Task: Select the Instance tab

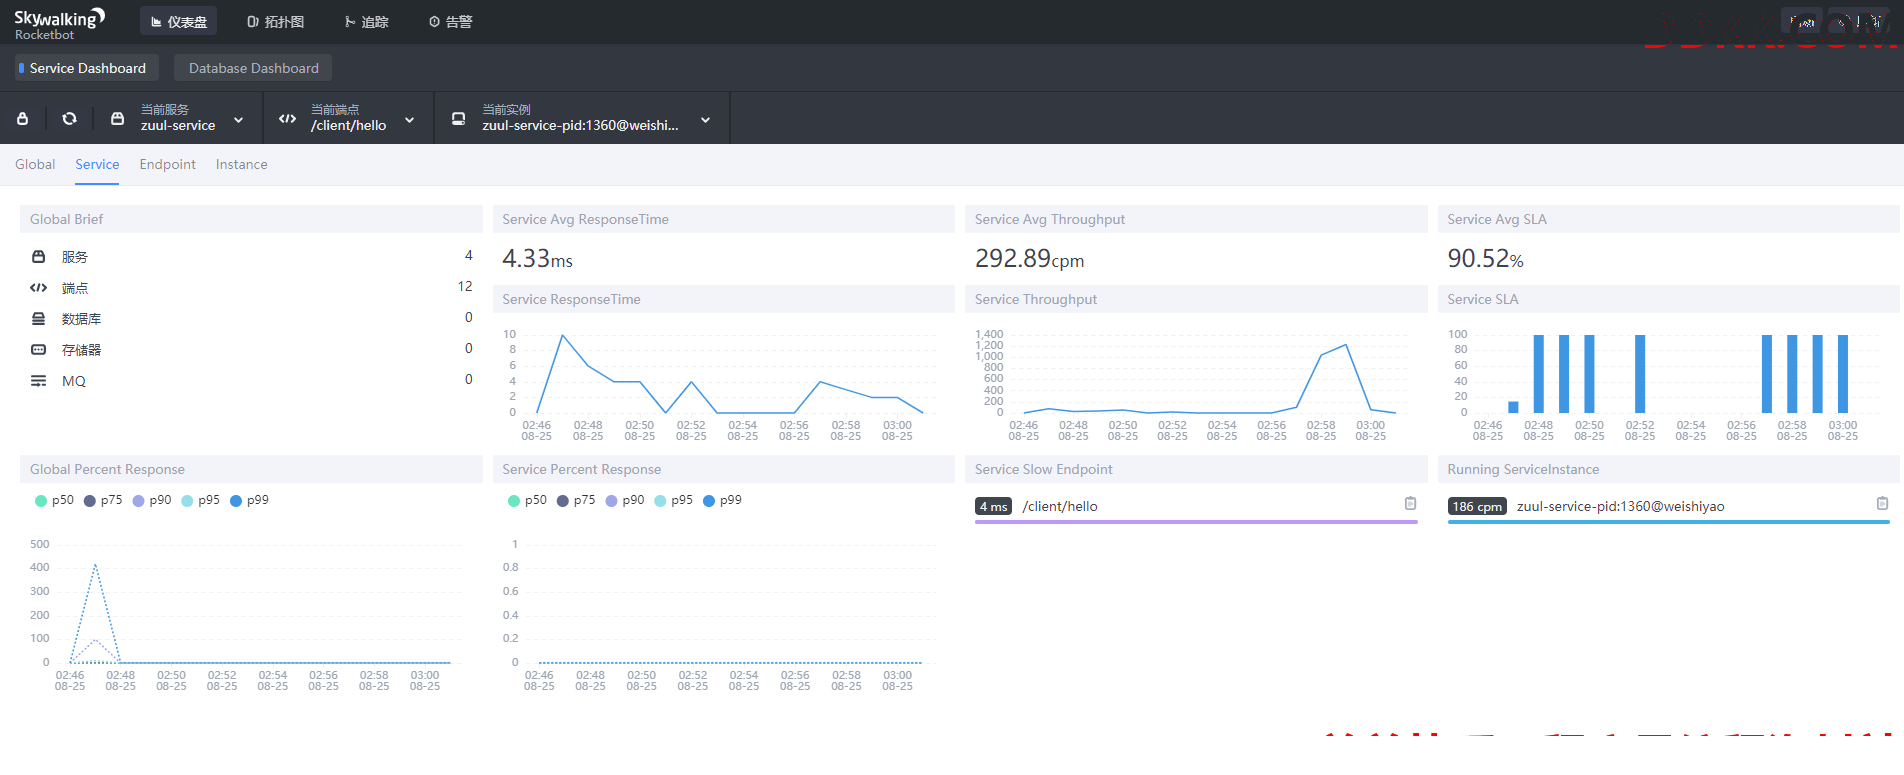Action: tap(241, 164)
